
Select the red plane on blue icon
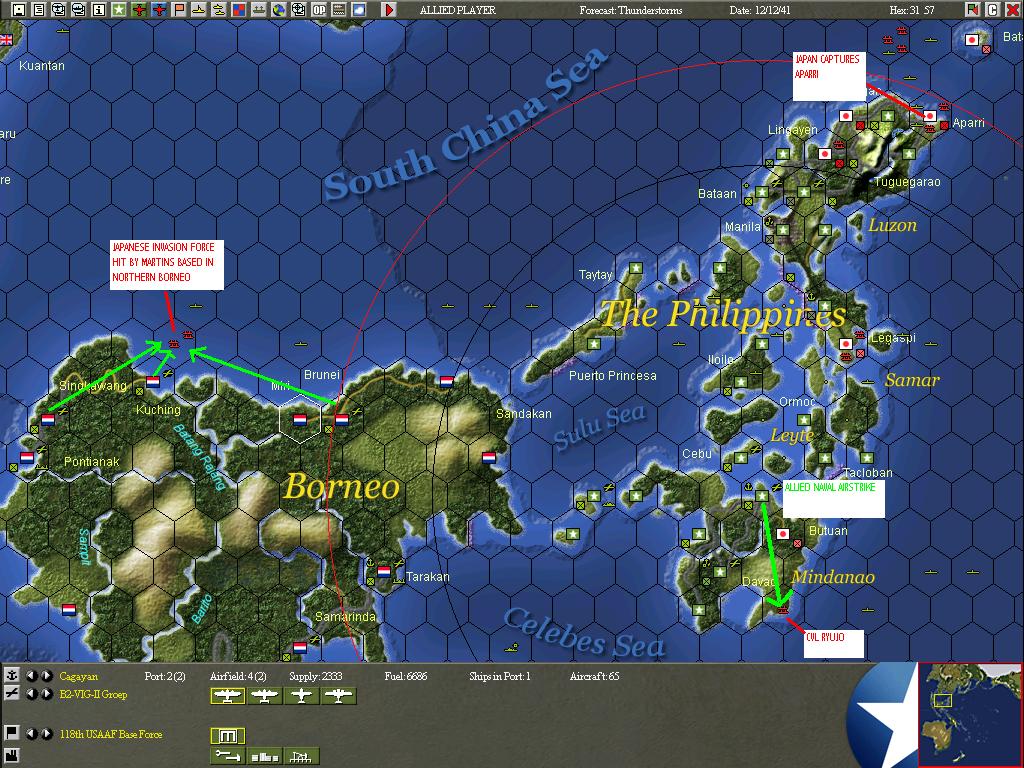click(x=159, y=10)
